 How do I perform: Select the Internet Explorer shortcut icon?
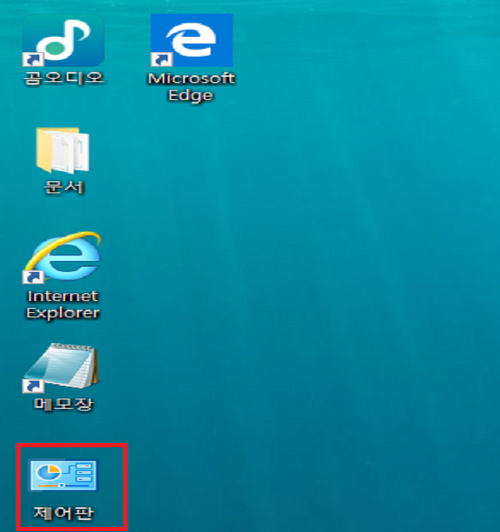[62, 257]
